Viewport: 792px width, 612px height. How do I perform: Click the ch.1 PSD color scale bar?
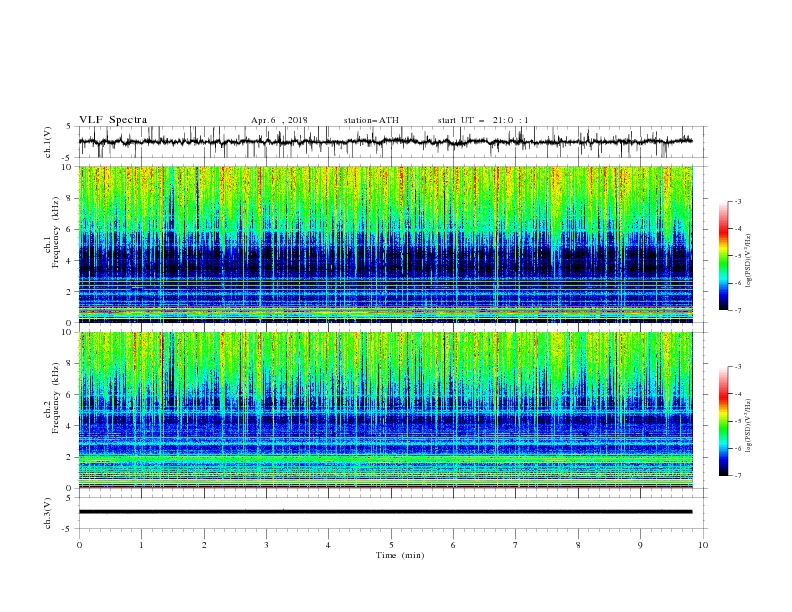click(x=723, y=256)
